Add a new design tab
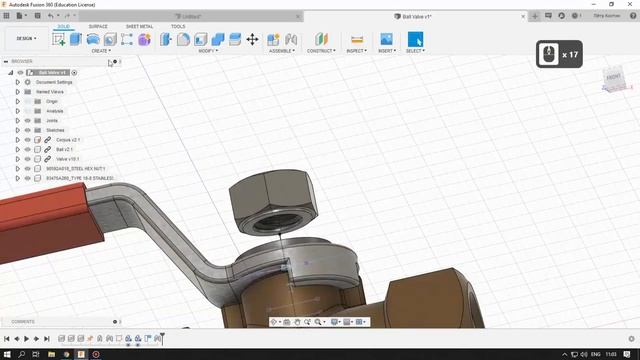Screen dimensions: 640x360 (x=535, y=16)
